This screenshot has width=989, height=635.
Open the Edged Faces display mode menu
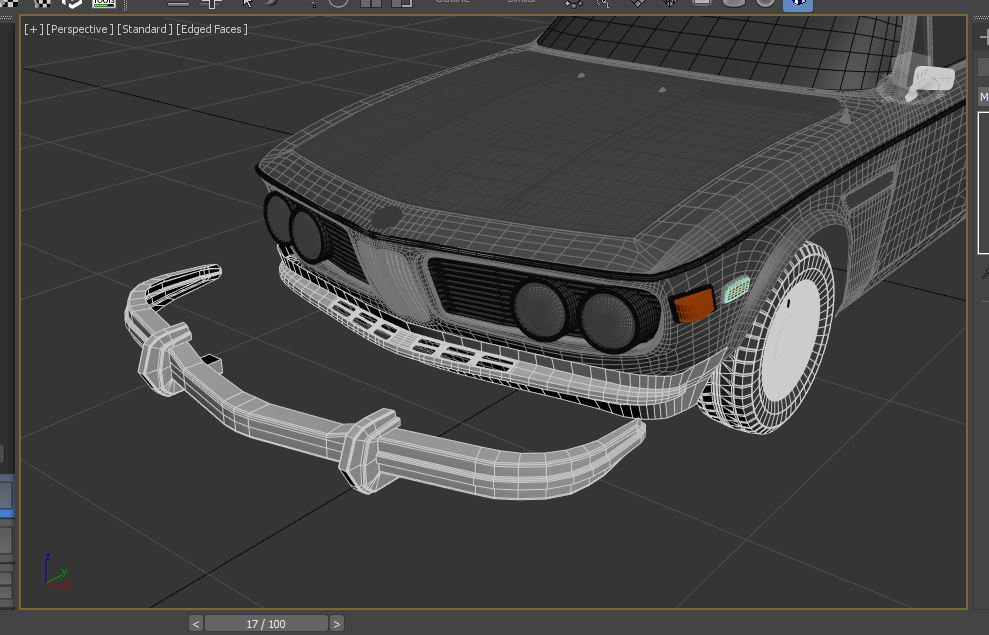[211, 29]
